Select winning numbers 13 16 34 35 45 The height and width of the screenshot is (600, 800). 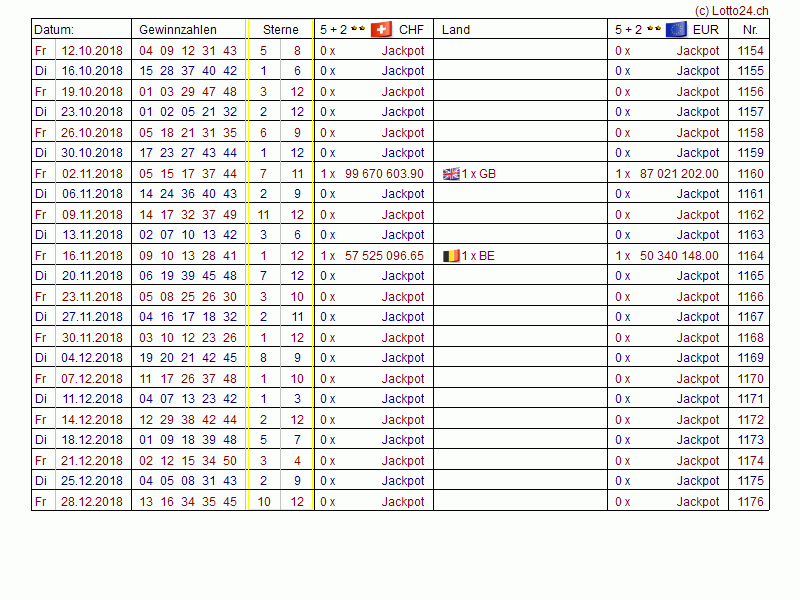coord(188,502)
